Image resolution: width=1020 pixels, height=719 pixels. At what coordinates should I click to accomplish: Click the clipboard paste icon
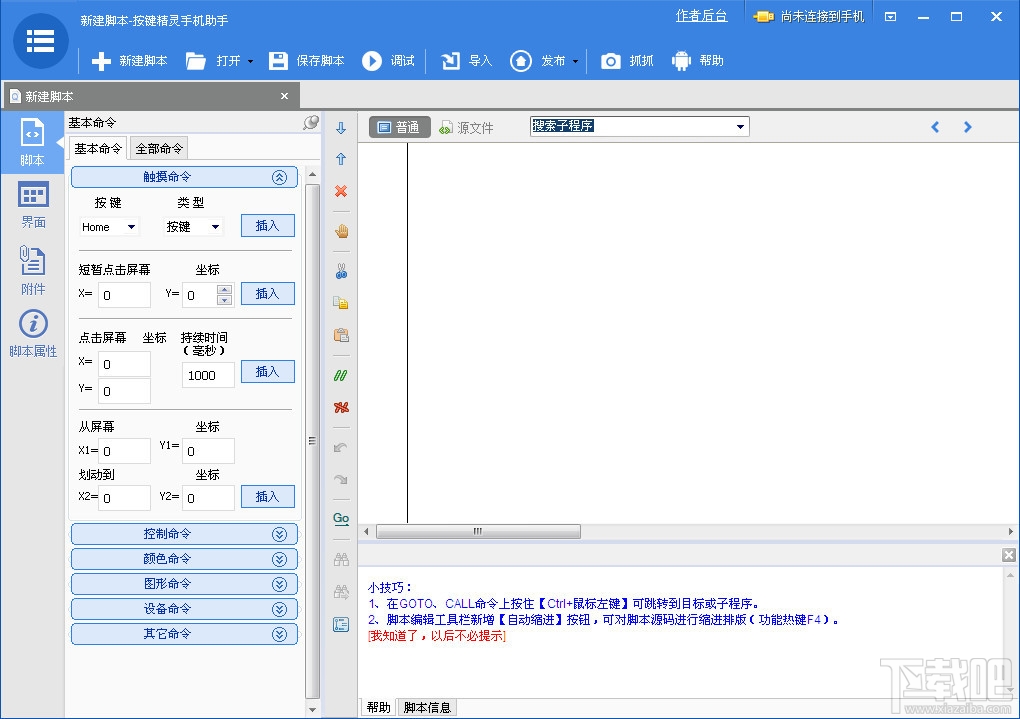pos(341,335)
